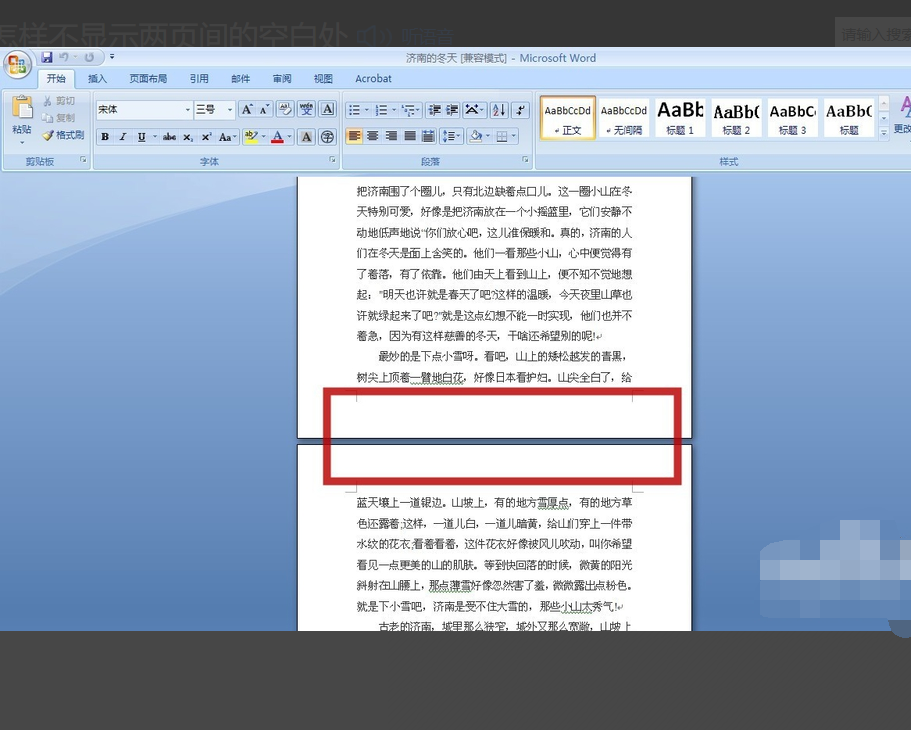The image size is (911, 730).
Task: Expand the line spacing dropdown
Action: [x=459, y=136]
